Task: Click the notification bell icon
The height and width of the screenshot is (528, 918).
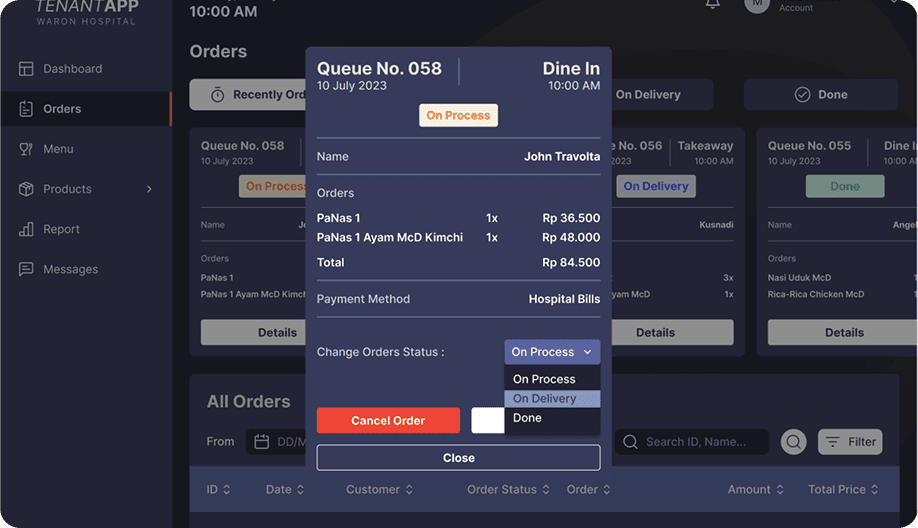Action: (712, 5)
